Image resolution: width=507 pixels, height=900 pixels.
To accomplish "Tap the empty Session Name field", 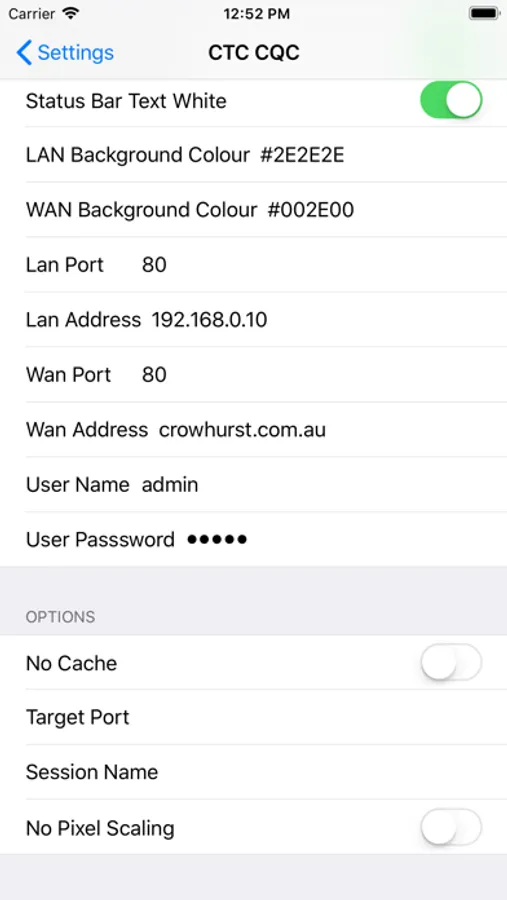I will click(253, 772).
